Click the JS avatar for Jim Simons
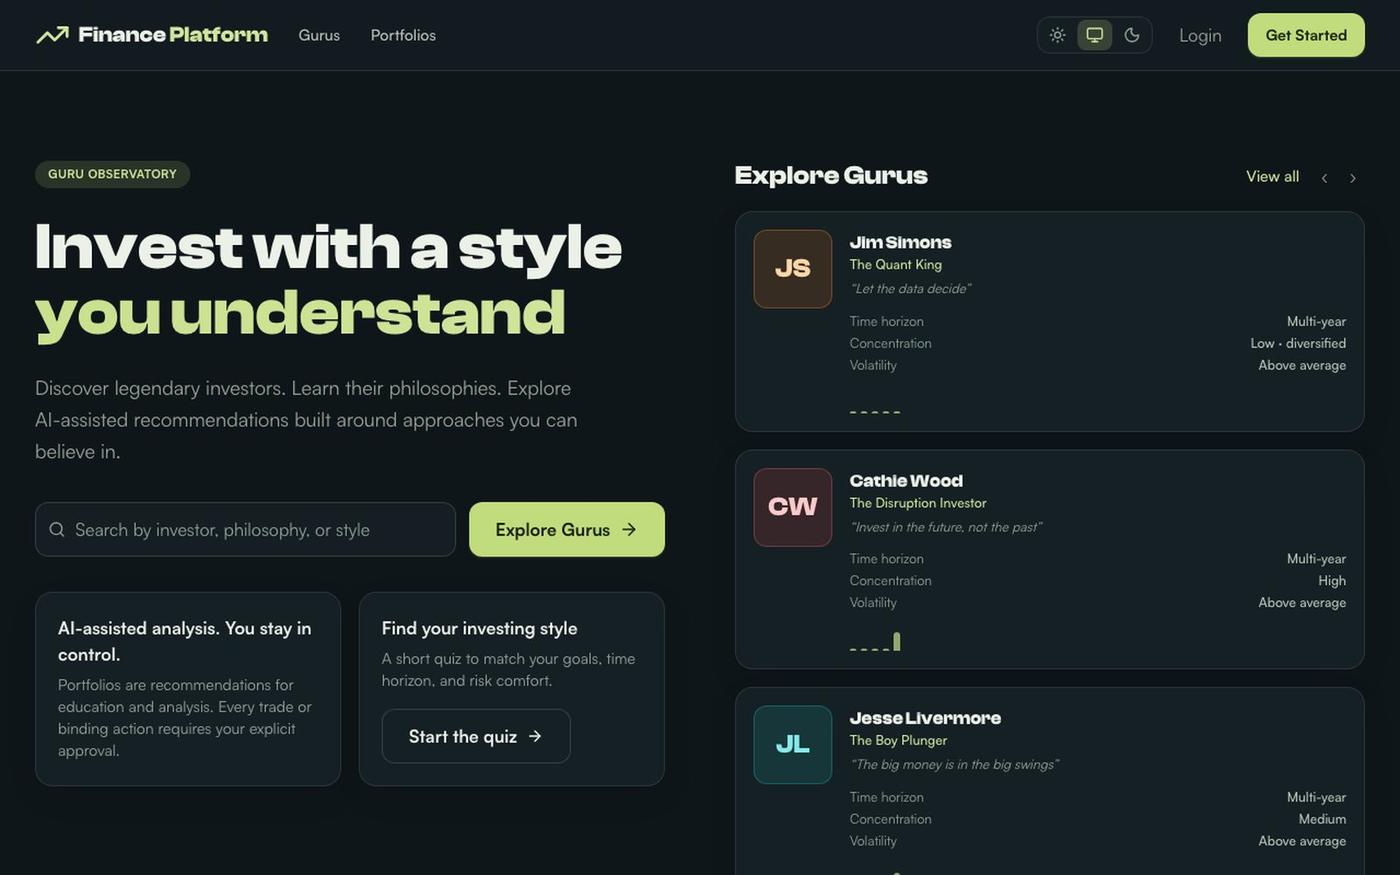This screenshot has height=875, width=1400. [793, 269]
